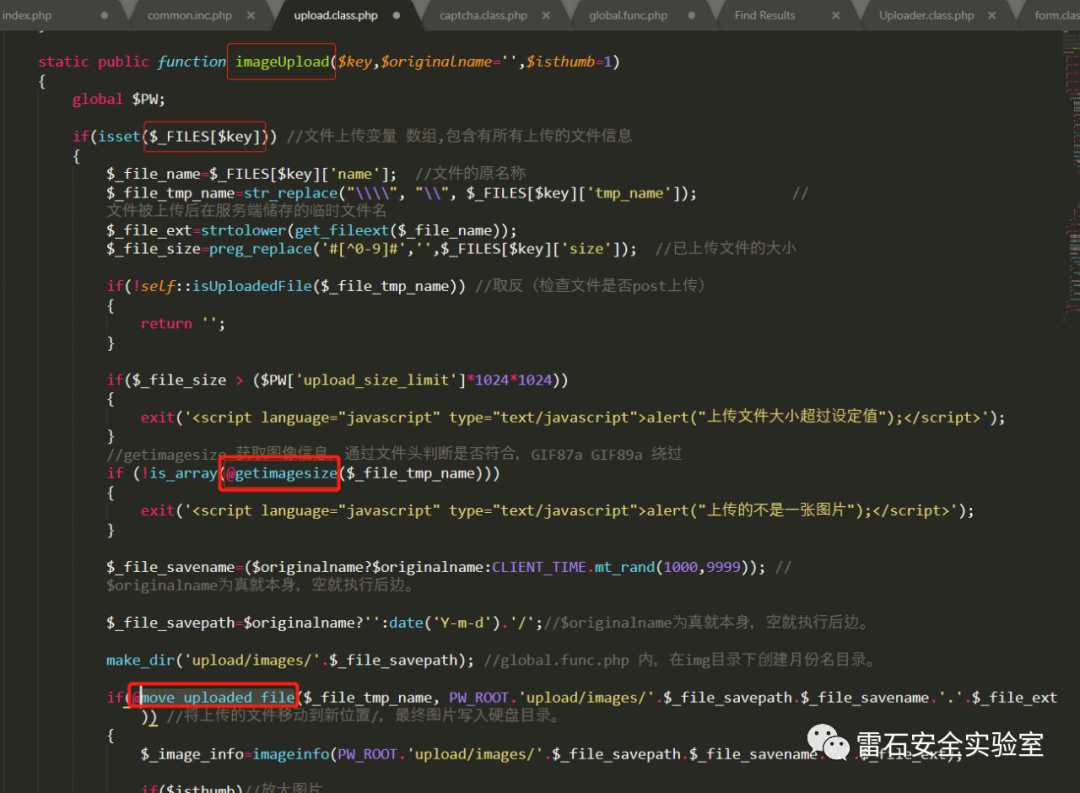Click the imageinfo function call
The width and height of the screenshot is (1080, 793).
[x=291, y=754]
